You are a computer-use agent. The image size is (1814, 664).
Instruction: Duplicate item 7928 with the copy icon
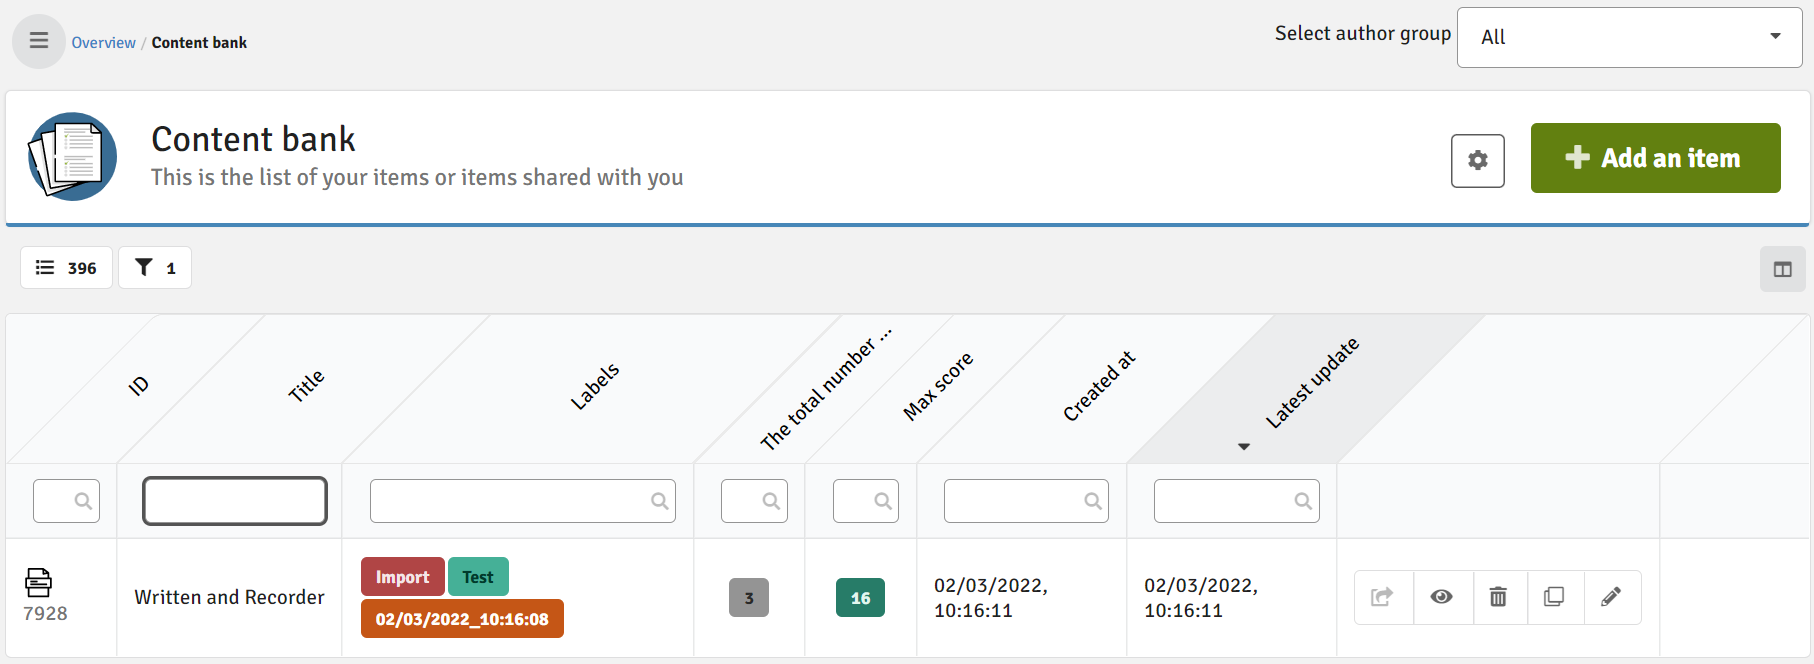(x=1555, y=597)
